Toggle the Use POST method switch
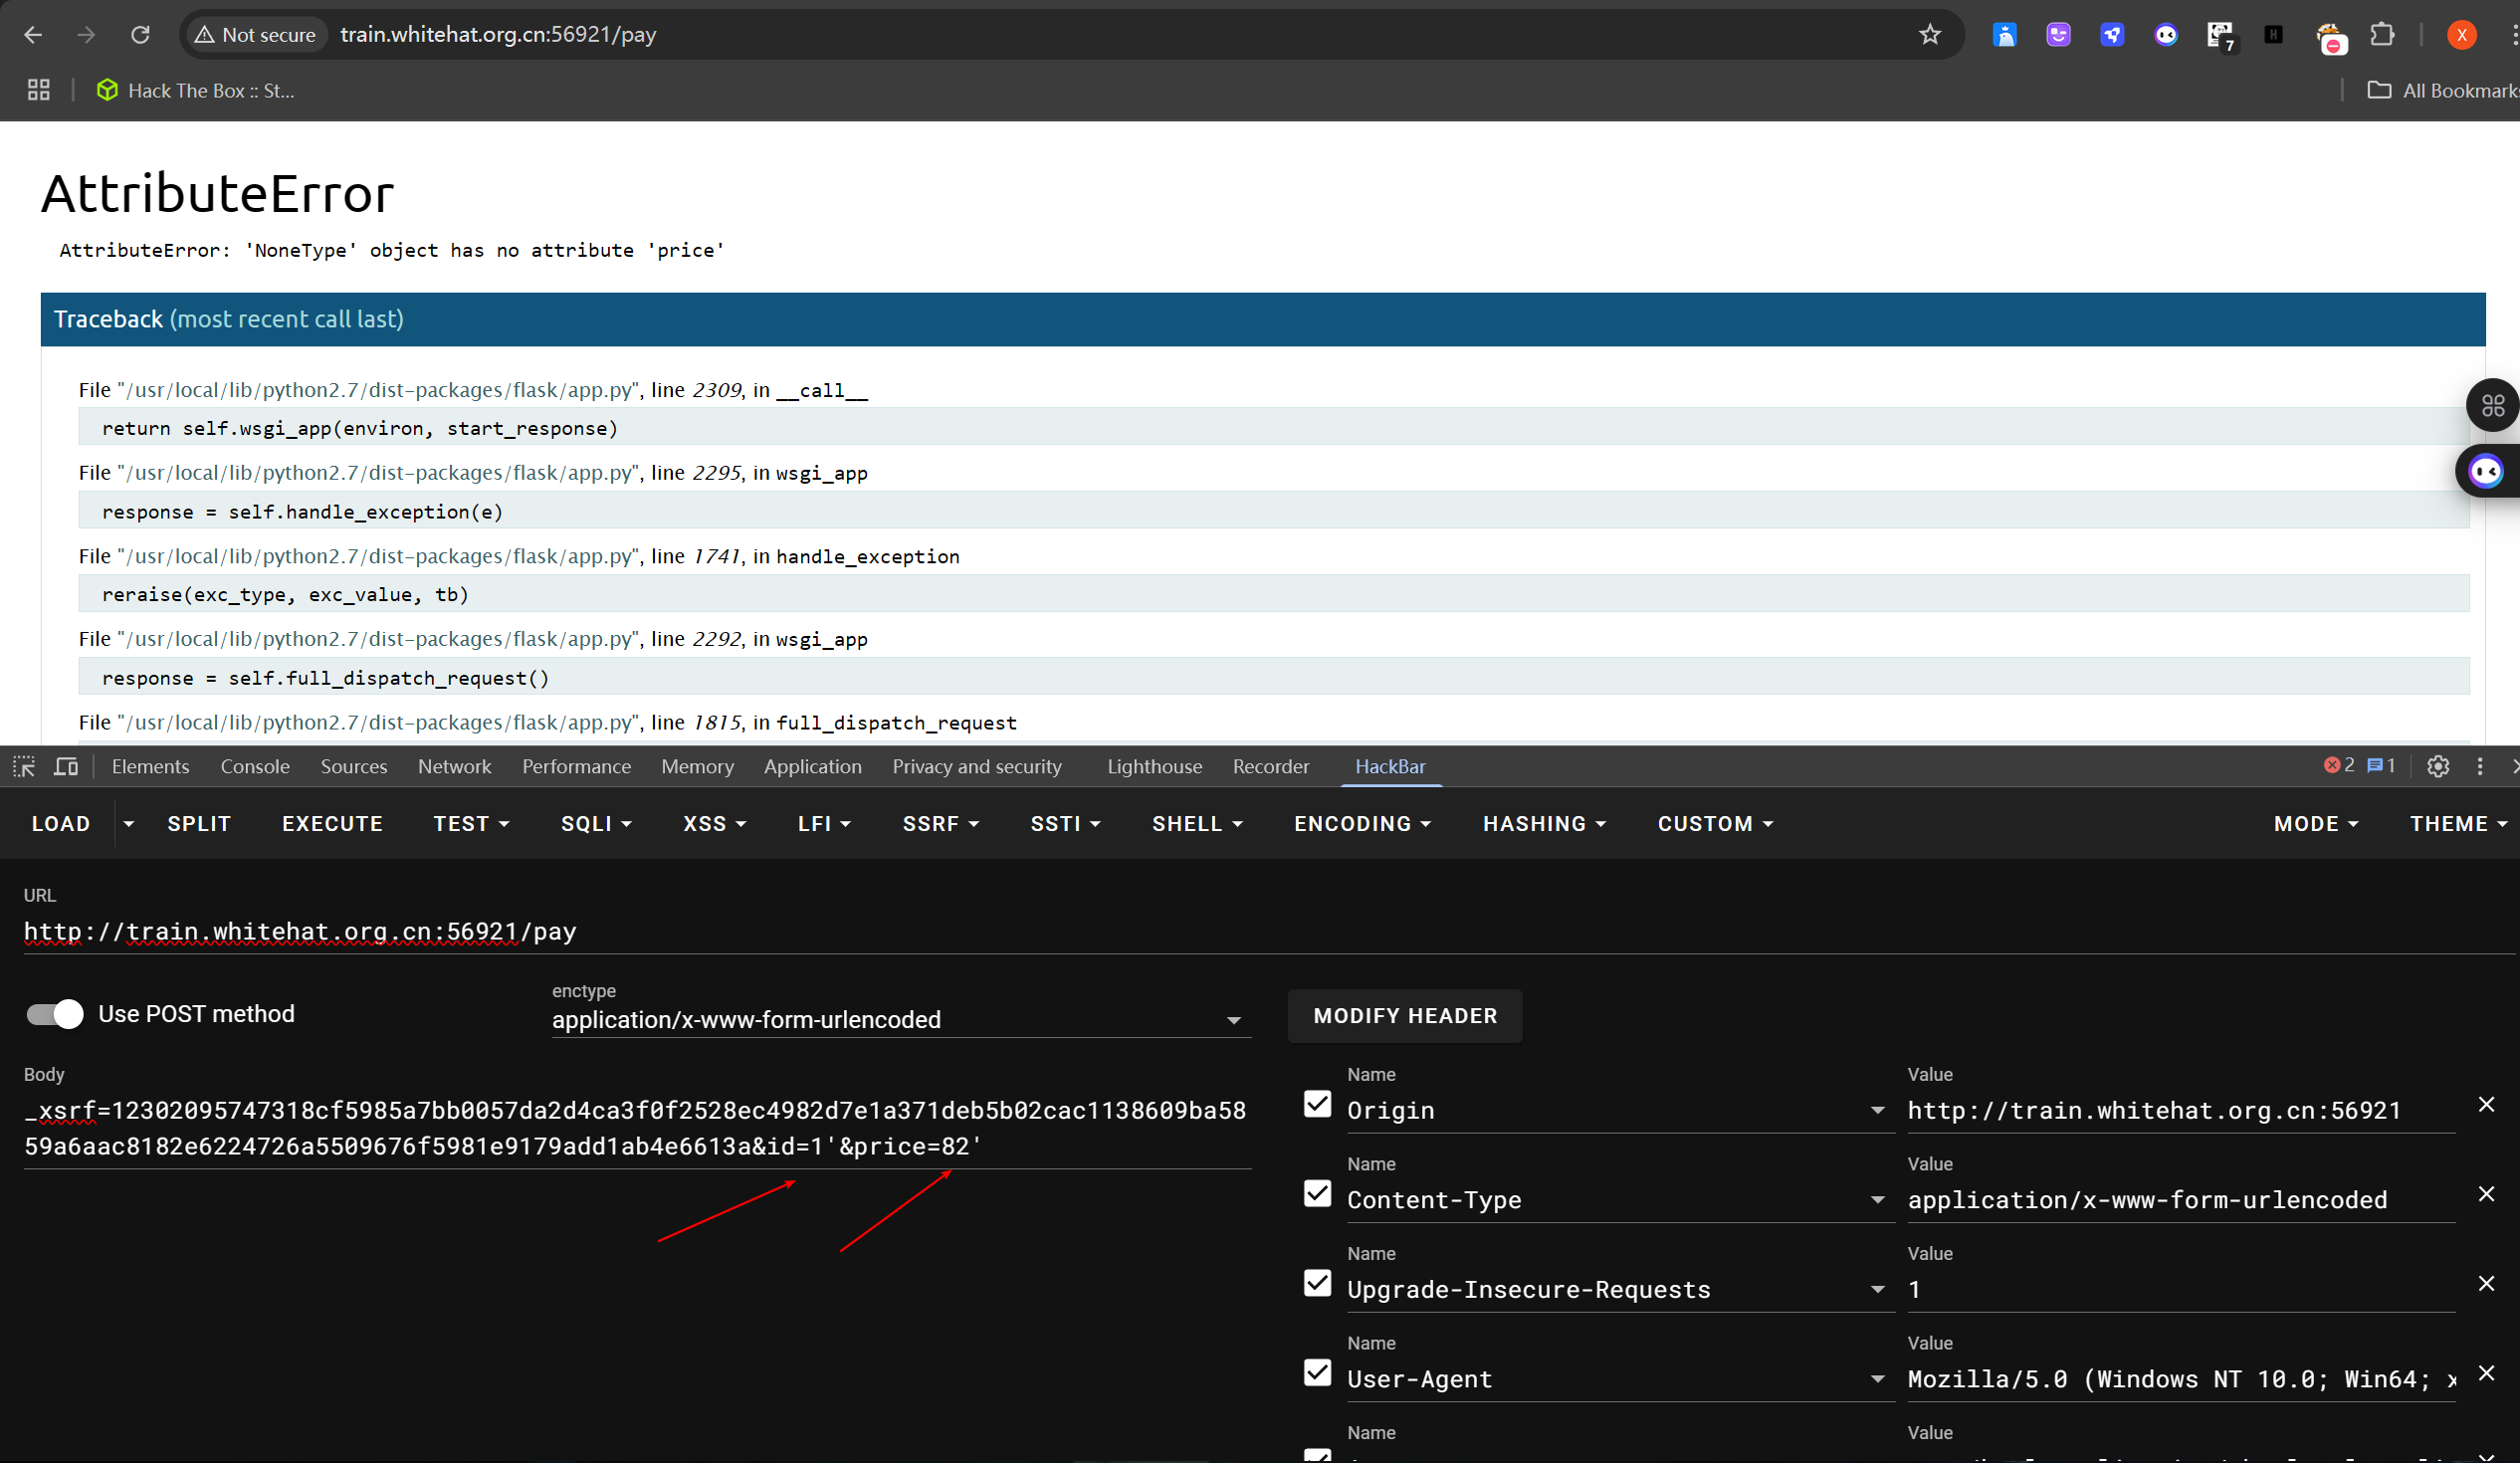The image size is (2520, 1463). click(x=55, y=1014)
